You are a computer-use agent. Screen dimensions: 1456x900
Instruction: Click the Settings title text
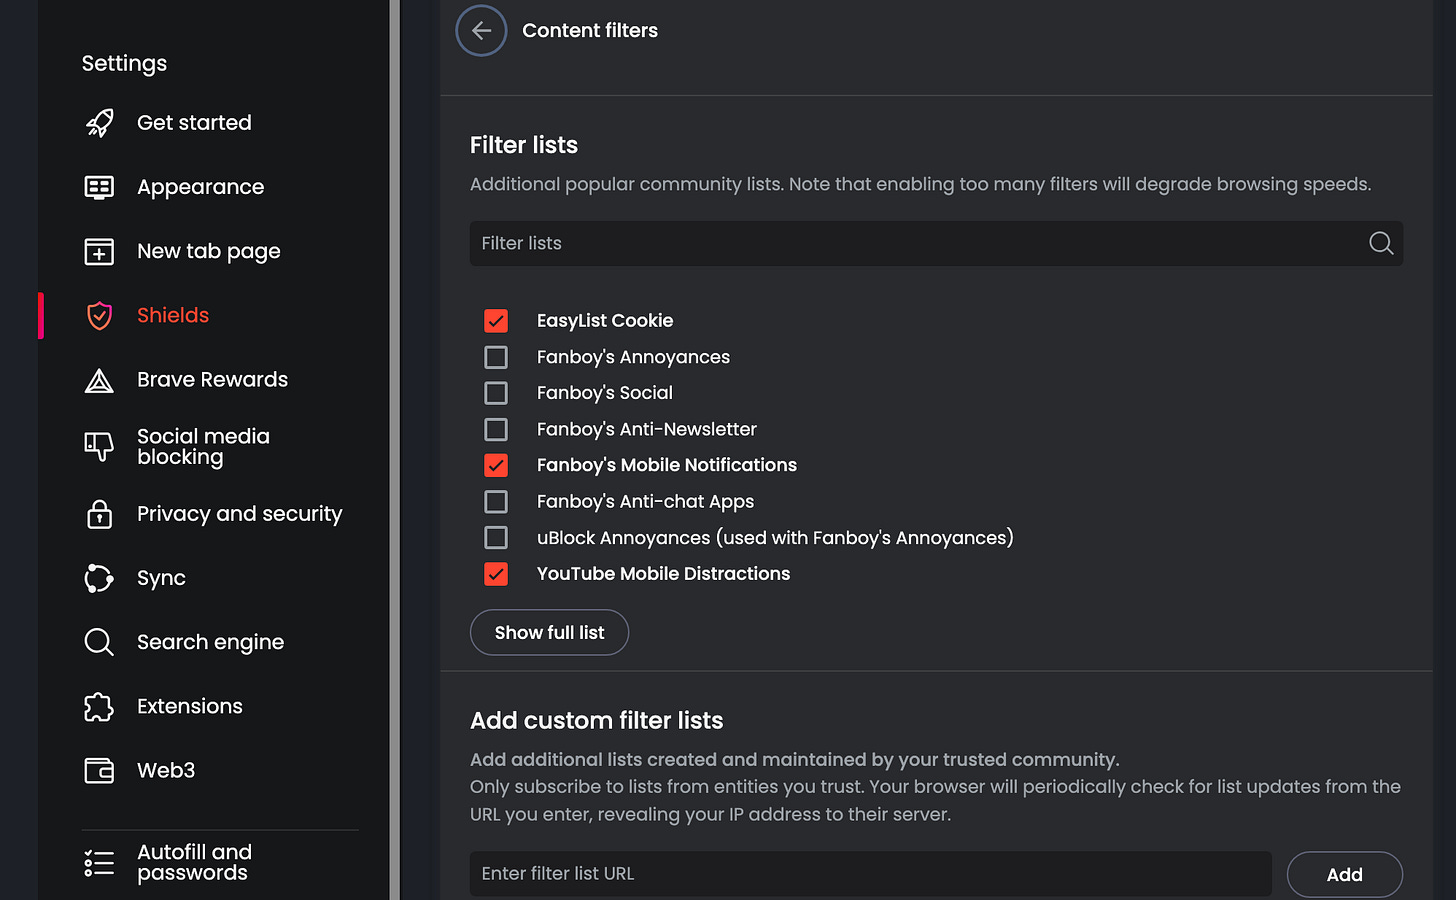coord(124,63)
